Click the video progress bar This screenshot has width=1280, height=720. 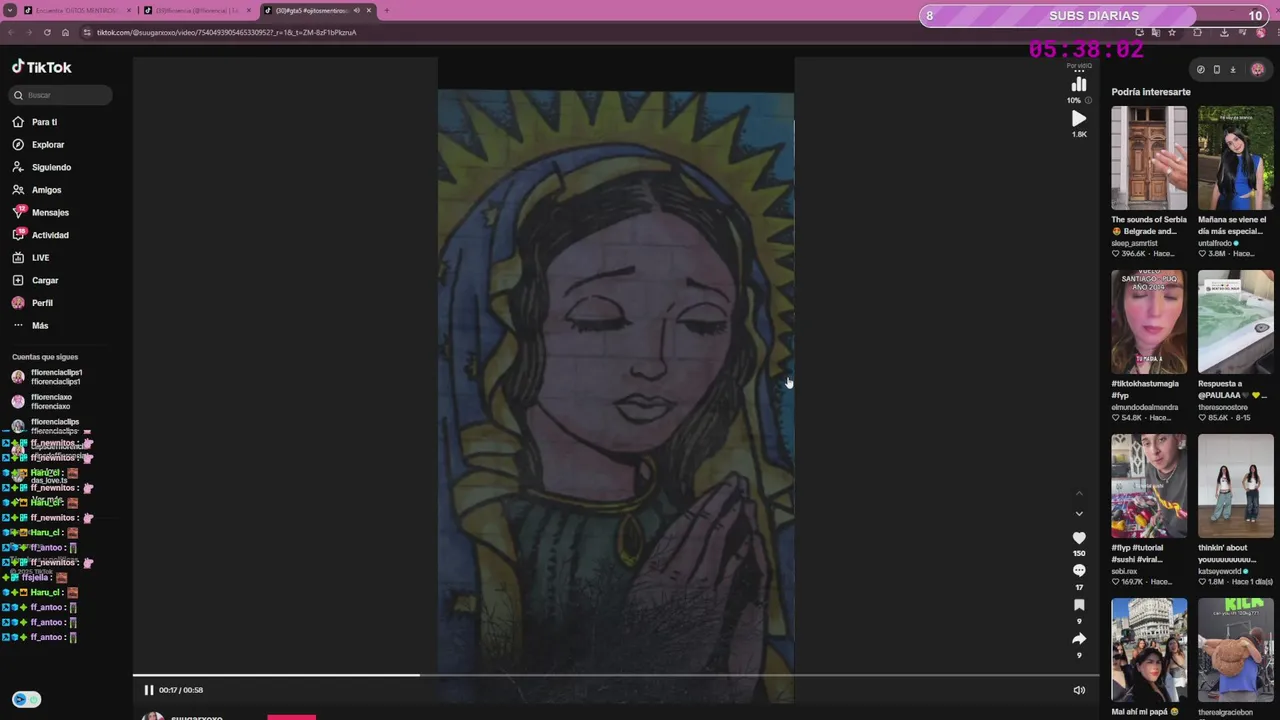[x=616, y=675]
